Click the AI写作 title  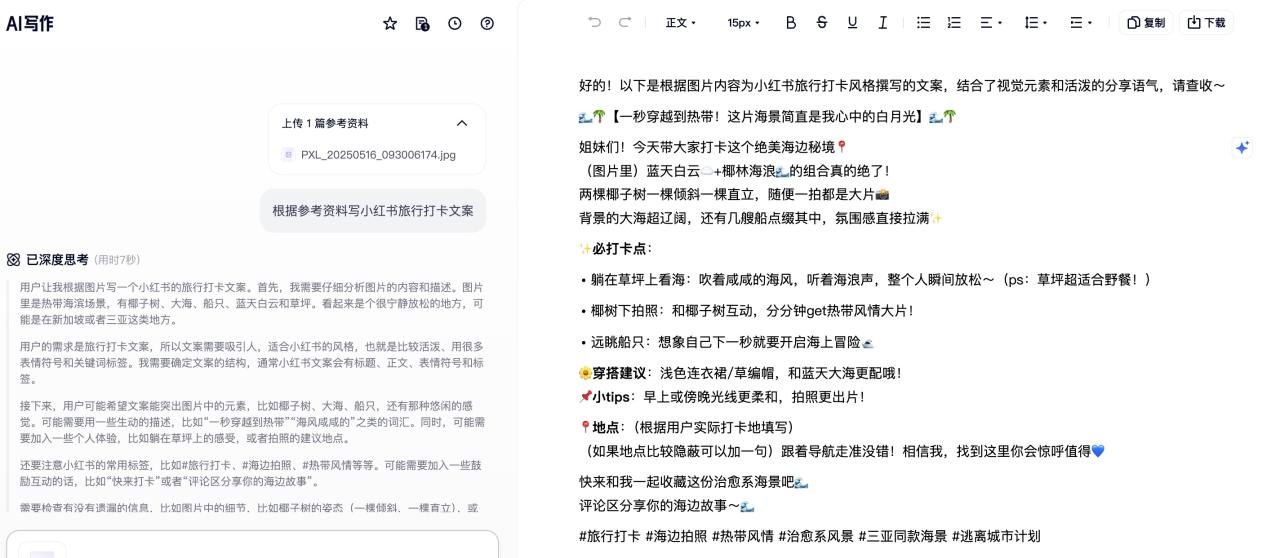tap(30, 23)
